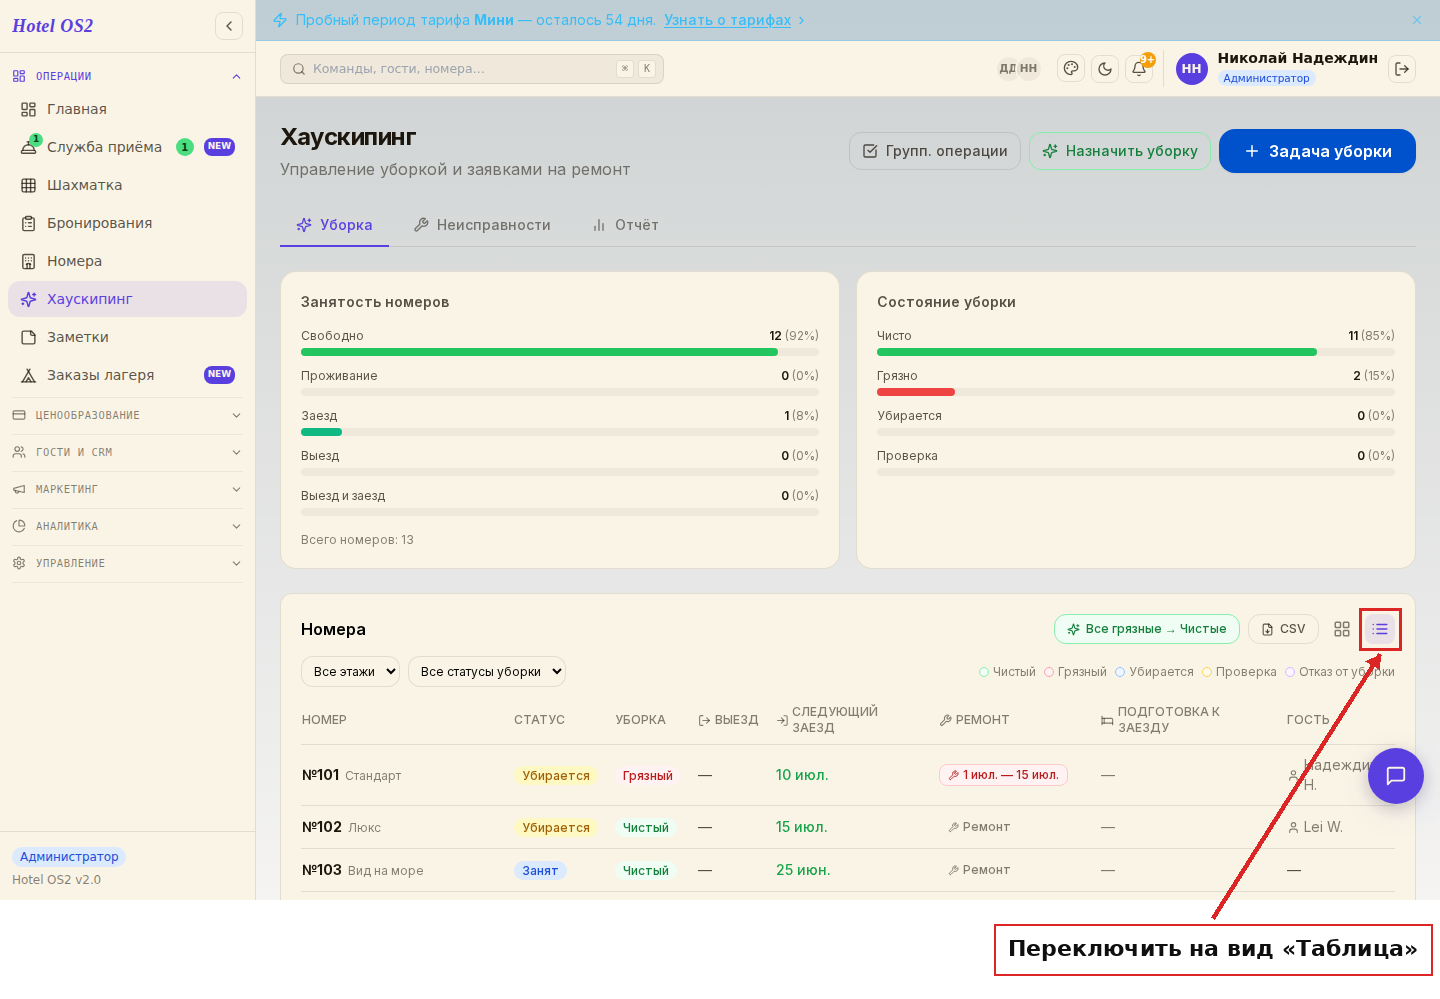This screenshot has height=999, width=1440.
Task: Toggle the Чистый status legend filter
Action: [x=1007, y=672]
